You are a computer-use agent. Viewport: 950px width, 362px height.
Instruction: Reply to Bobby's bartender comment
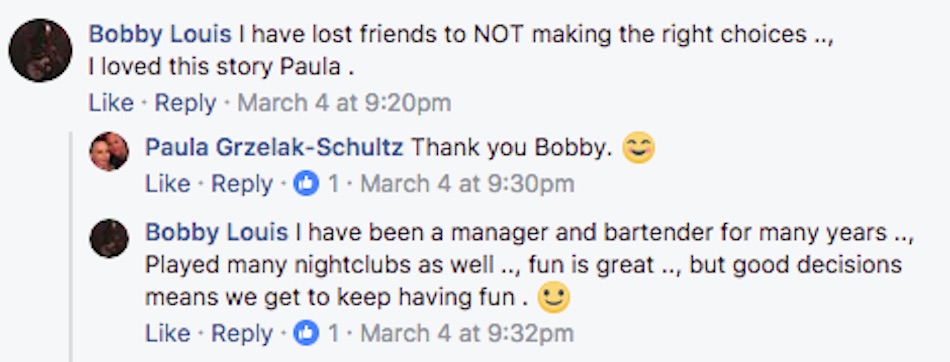point(242,333)
